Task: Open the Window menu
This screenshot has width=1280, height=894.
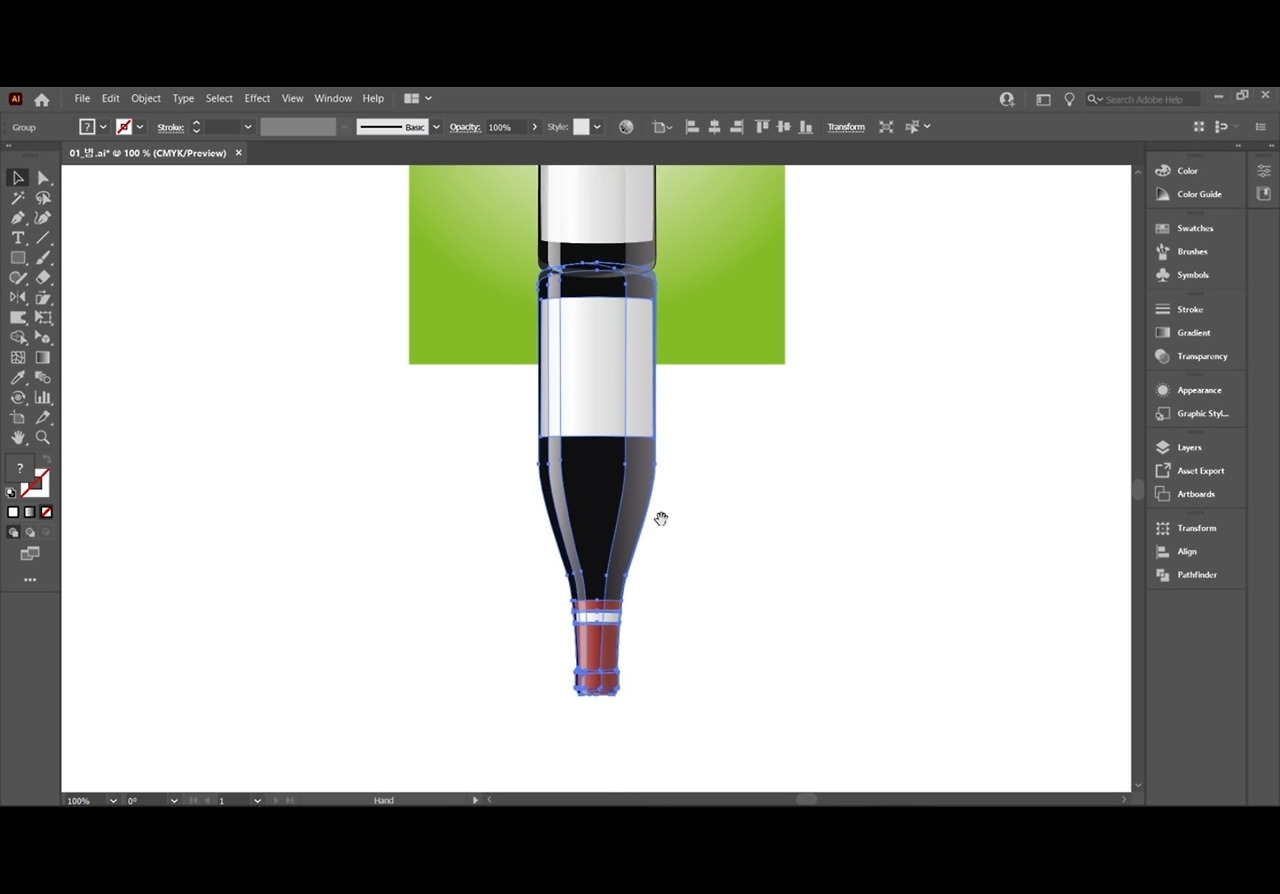Action: pyautogui.click(x=333, y=98)
